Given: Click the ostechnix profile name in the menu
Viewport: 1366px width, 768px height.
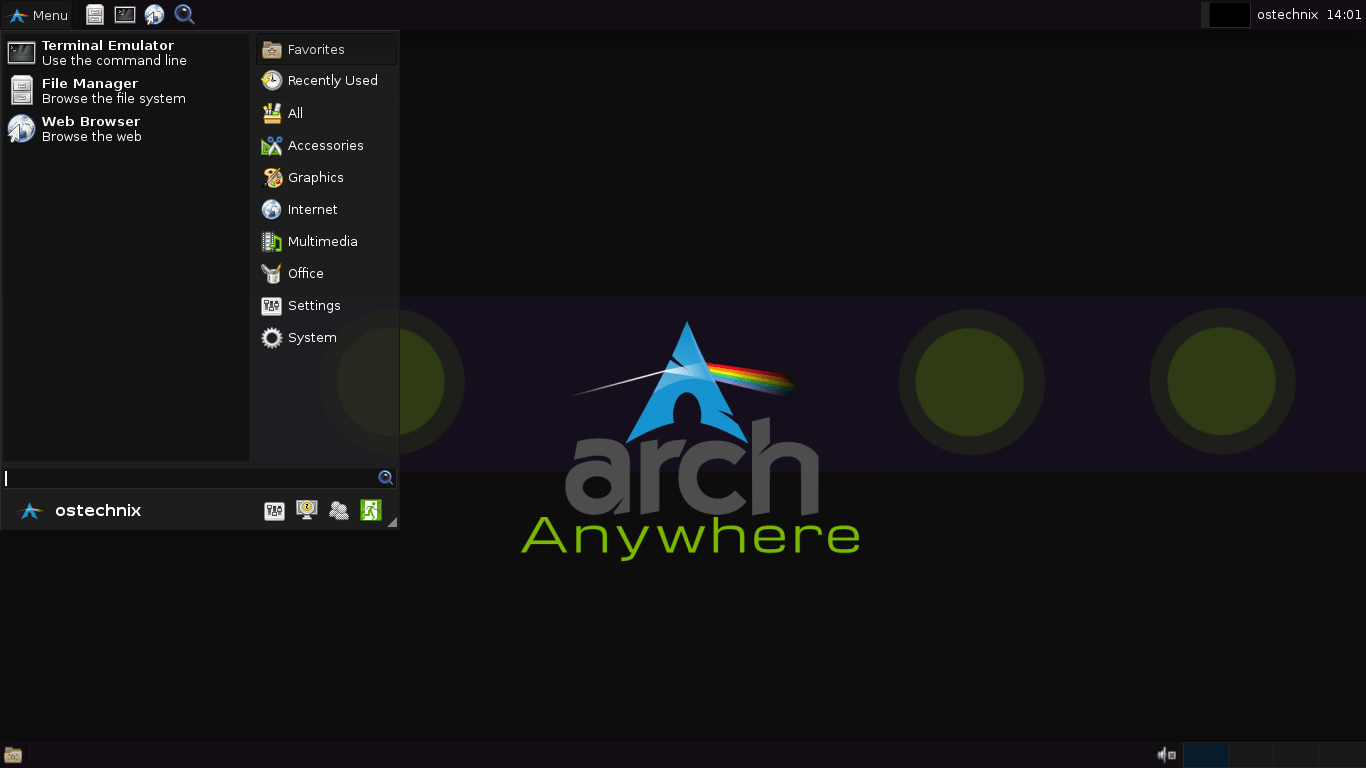Looking at the screenshot, I should [98, 510].
